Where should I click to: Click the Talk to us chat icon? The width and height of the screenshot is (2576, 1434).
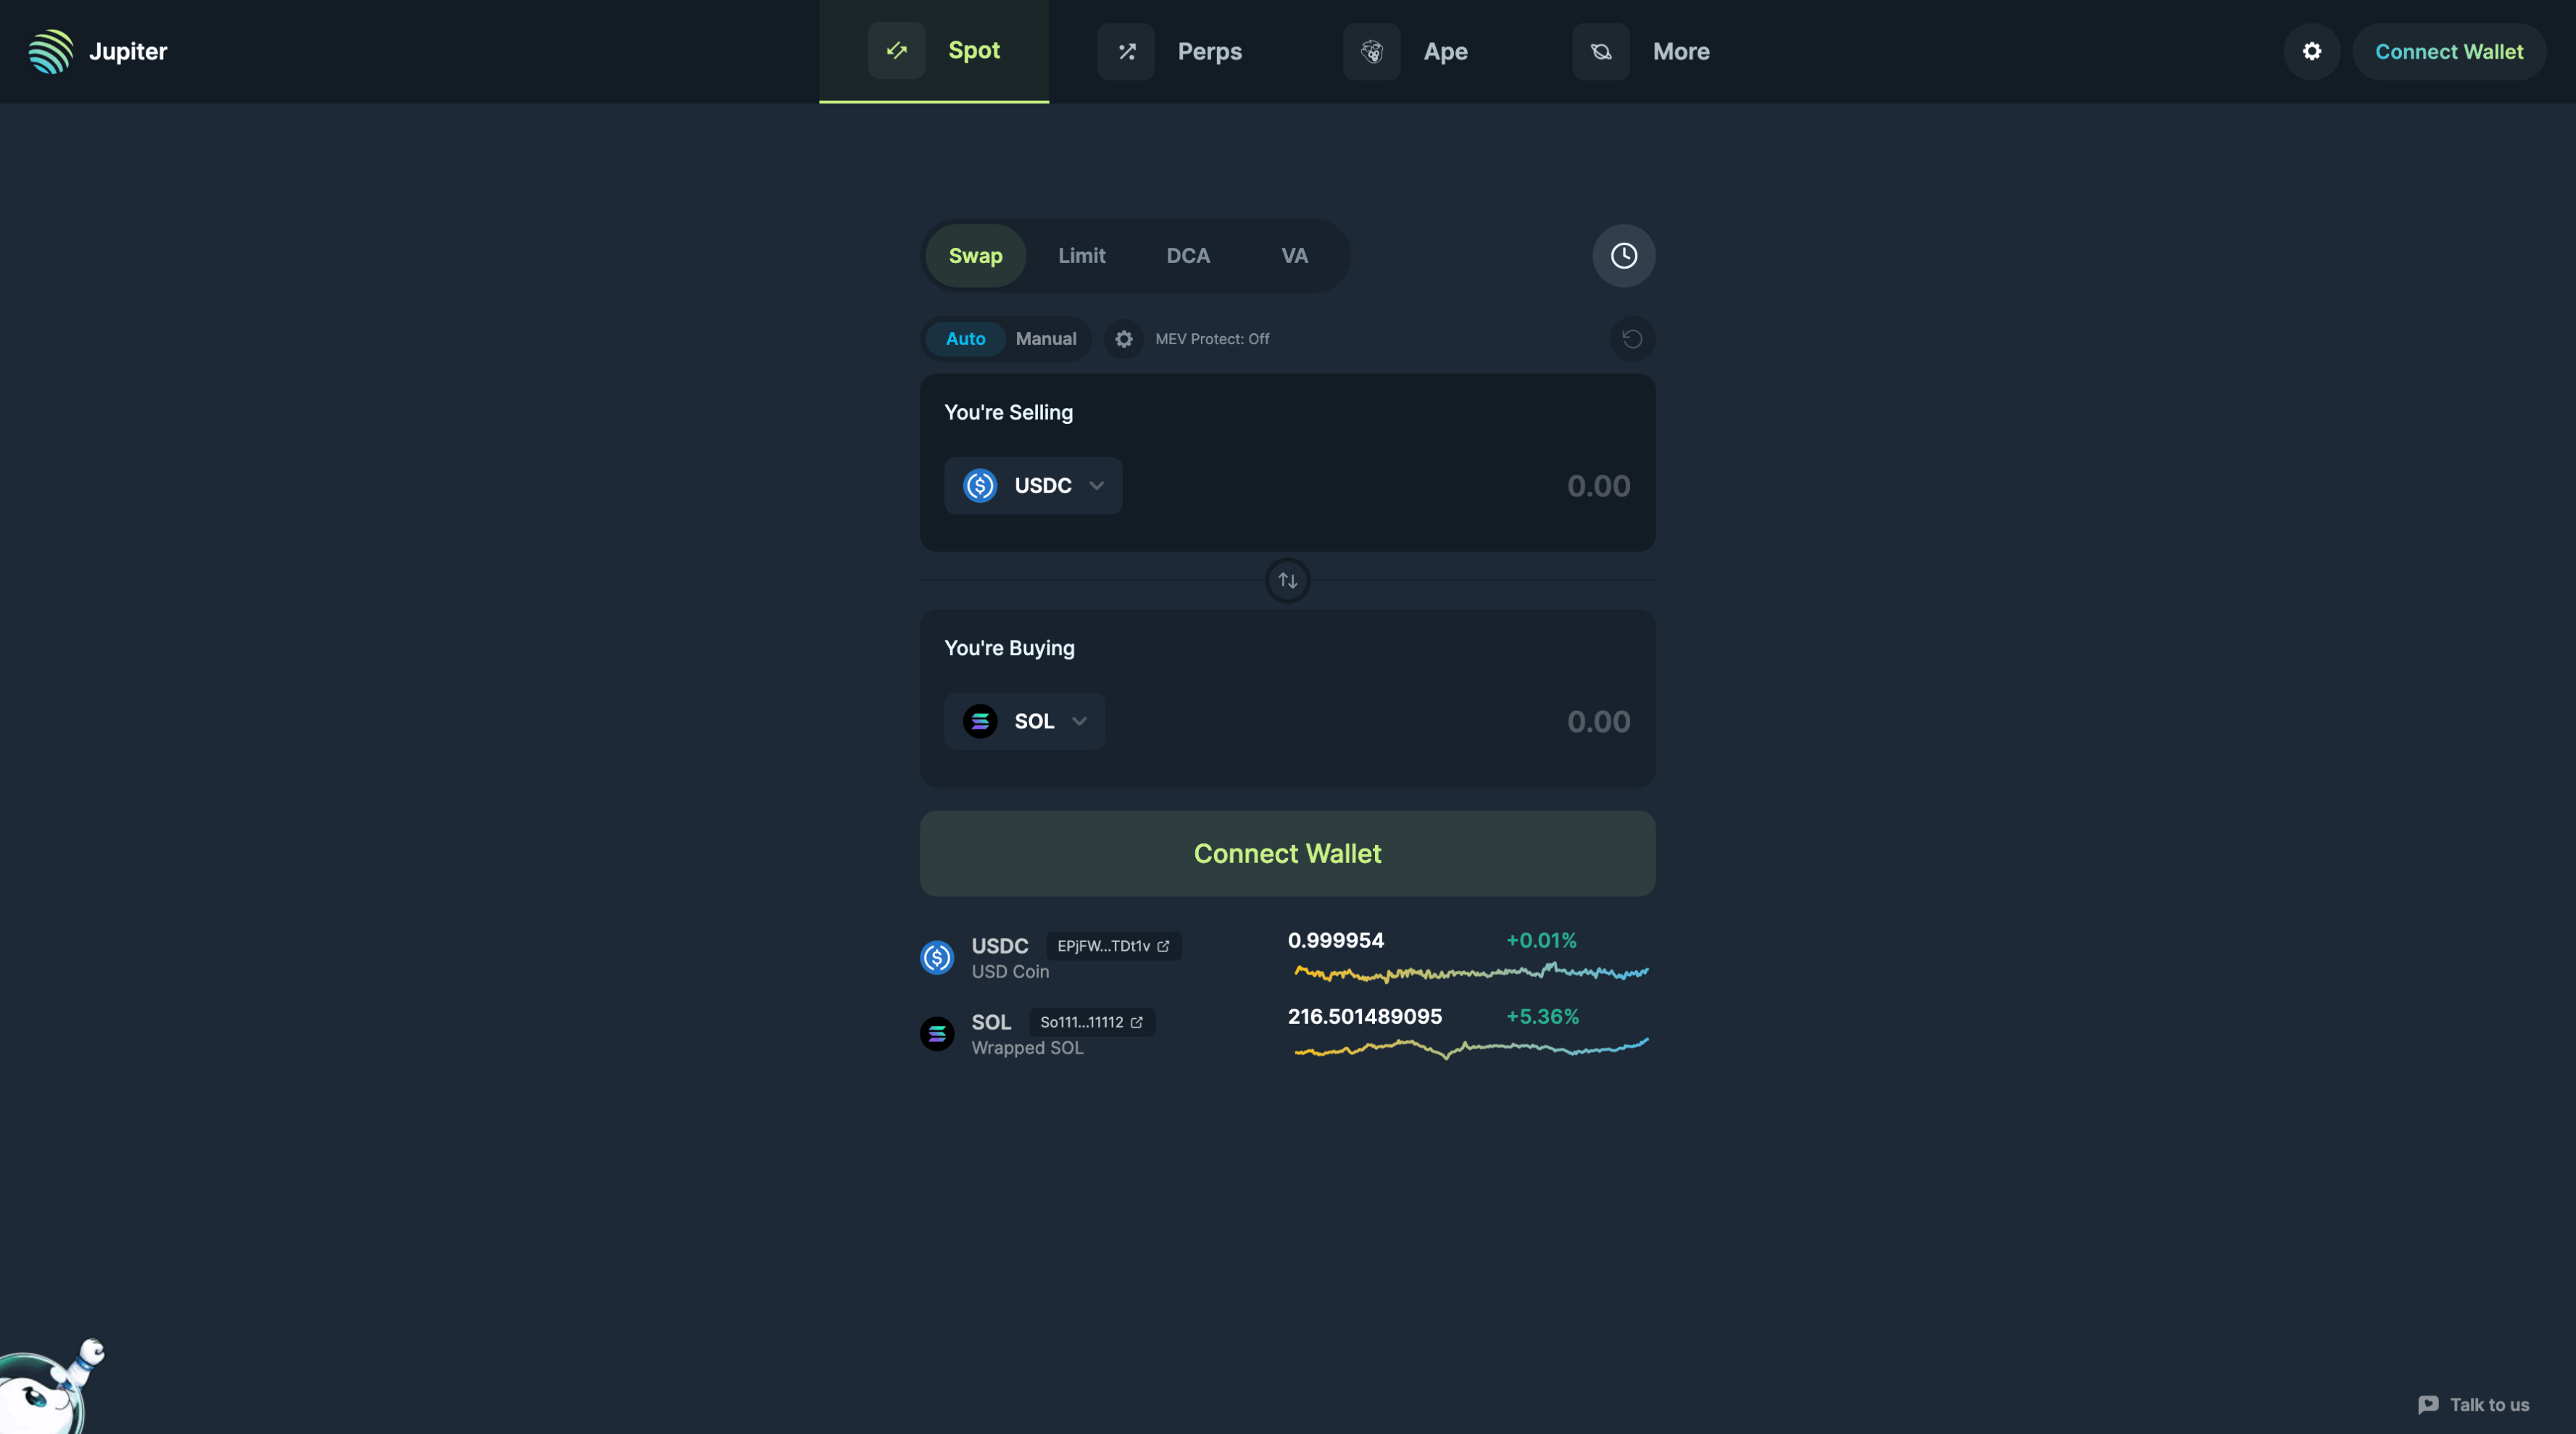tap(2428, 1404)
